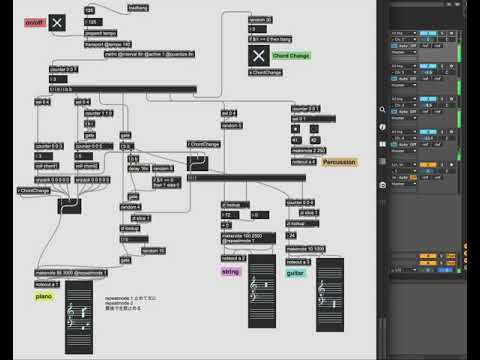Toggle solo S on the Ch. 3 track
The image size is (480, 360).
click(442, 66)
